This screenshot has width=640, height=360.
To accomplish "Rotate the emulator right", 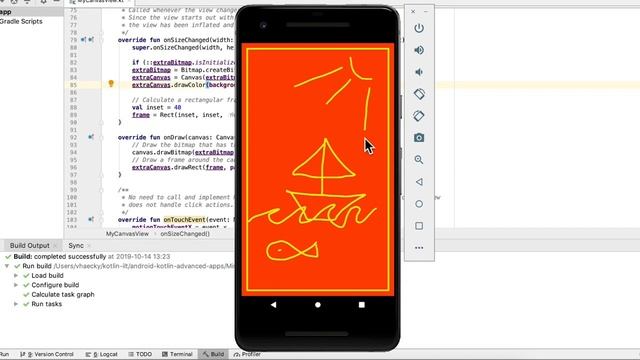I will [x=419, y=116].
